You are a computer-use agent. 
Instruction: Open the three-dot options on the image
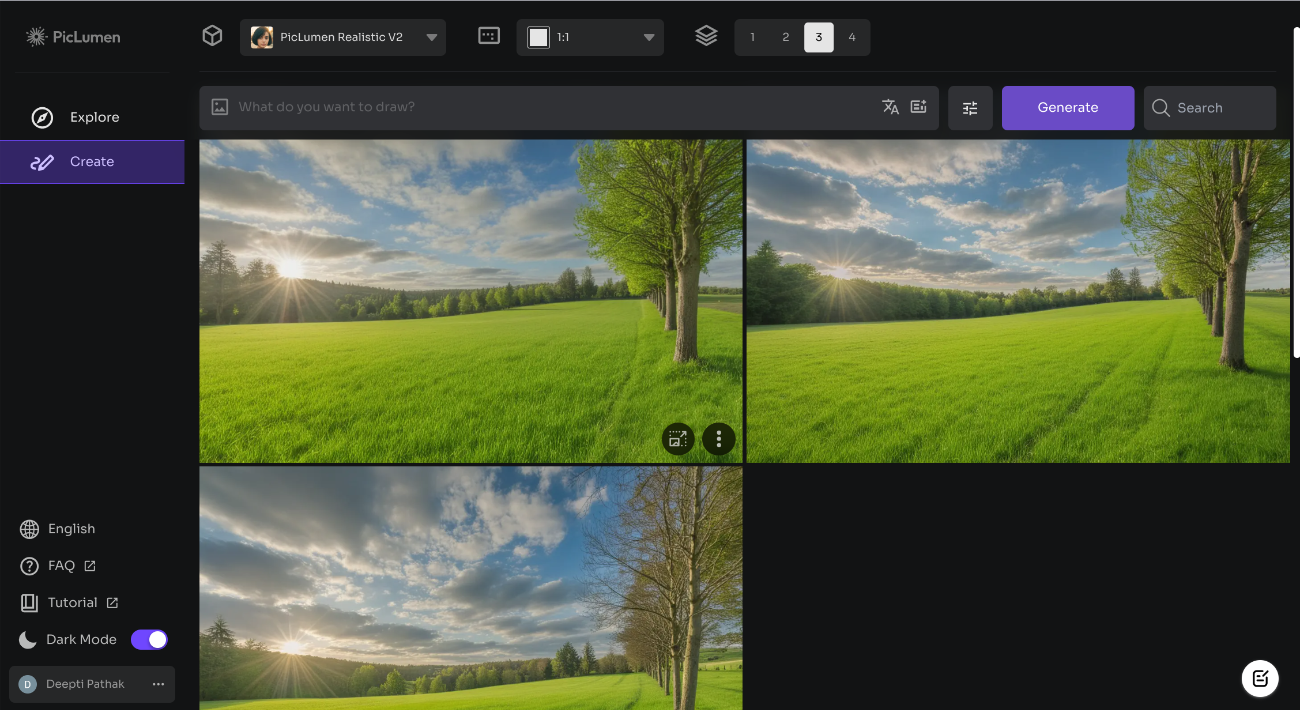[x=718, y=439]
